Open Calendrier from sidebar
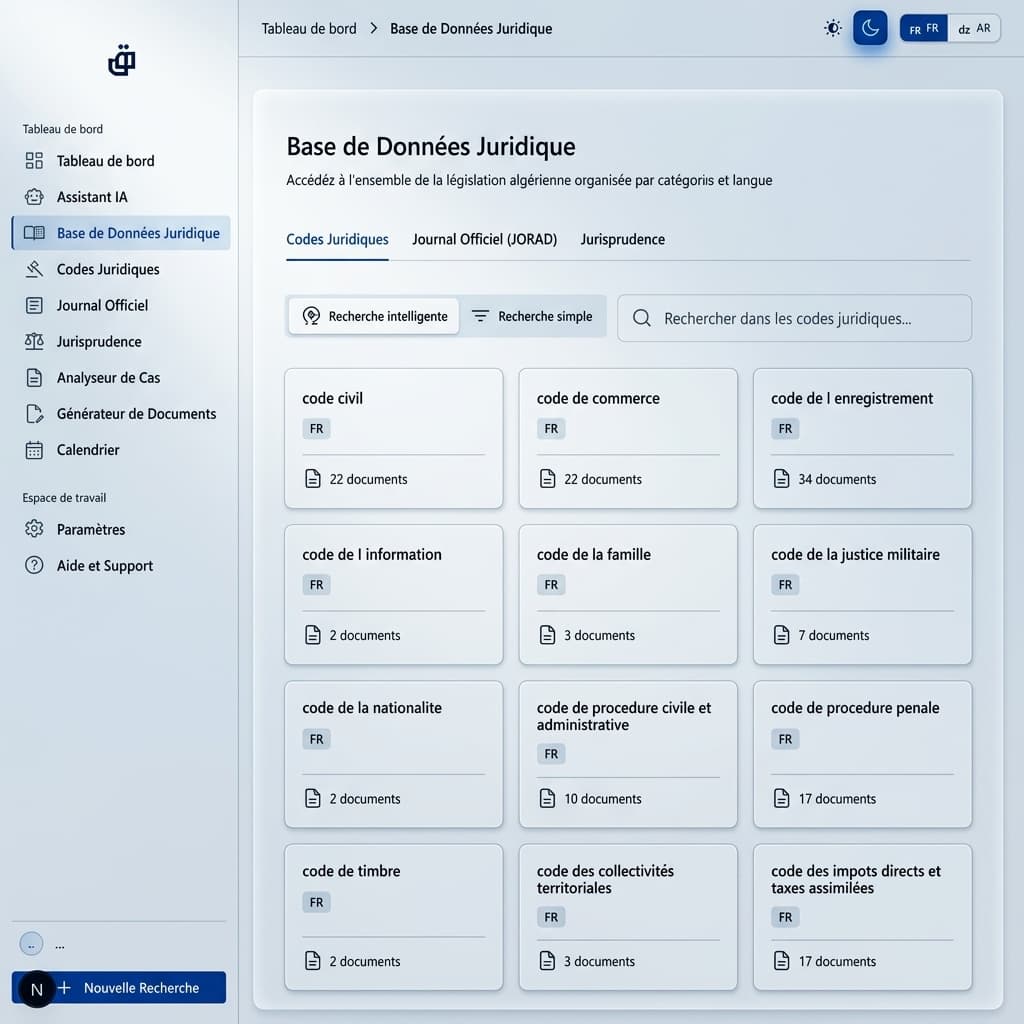 pyautogui.click(x=121, y=450)
